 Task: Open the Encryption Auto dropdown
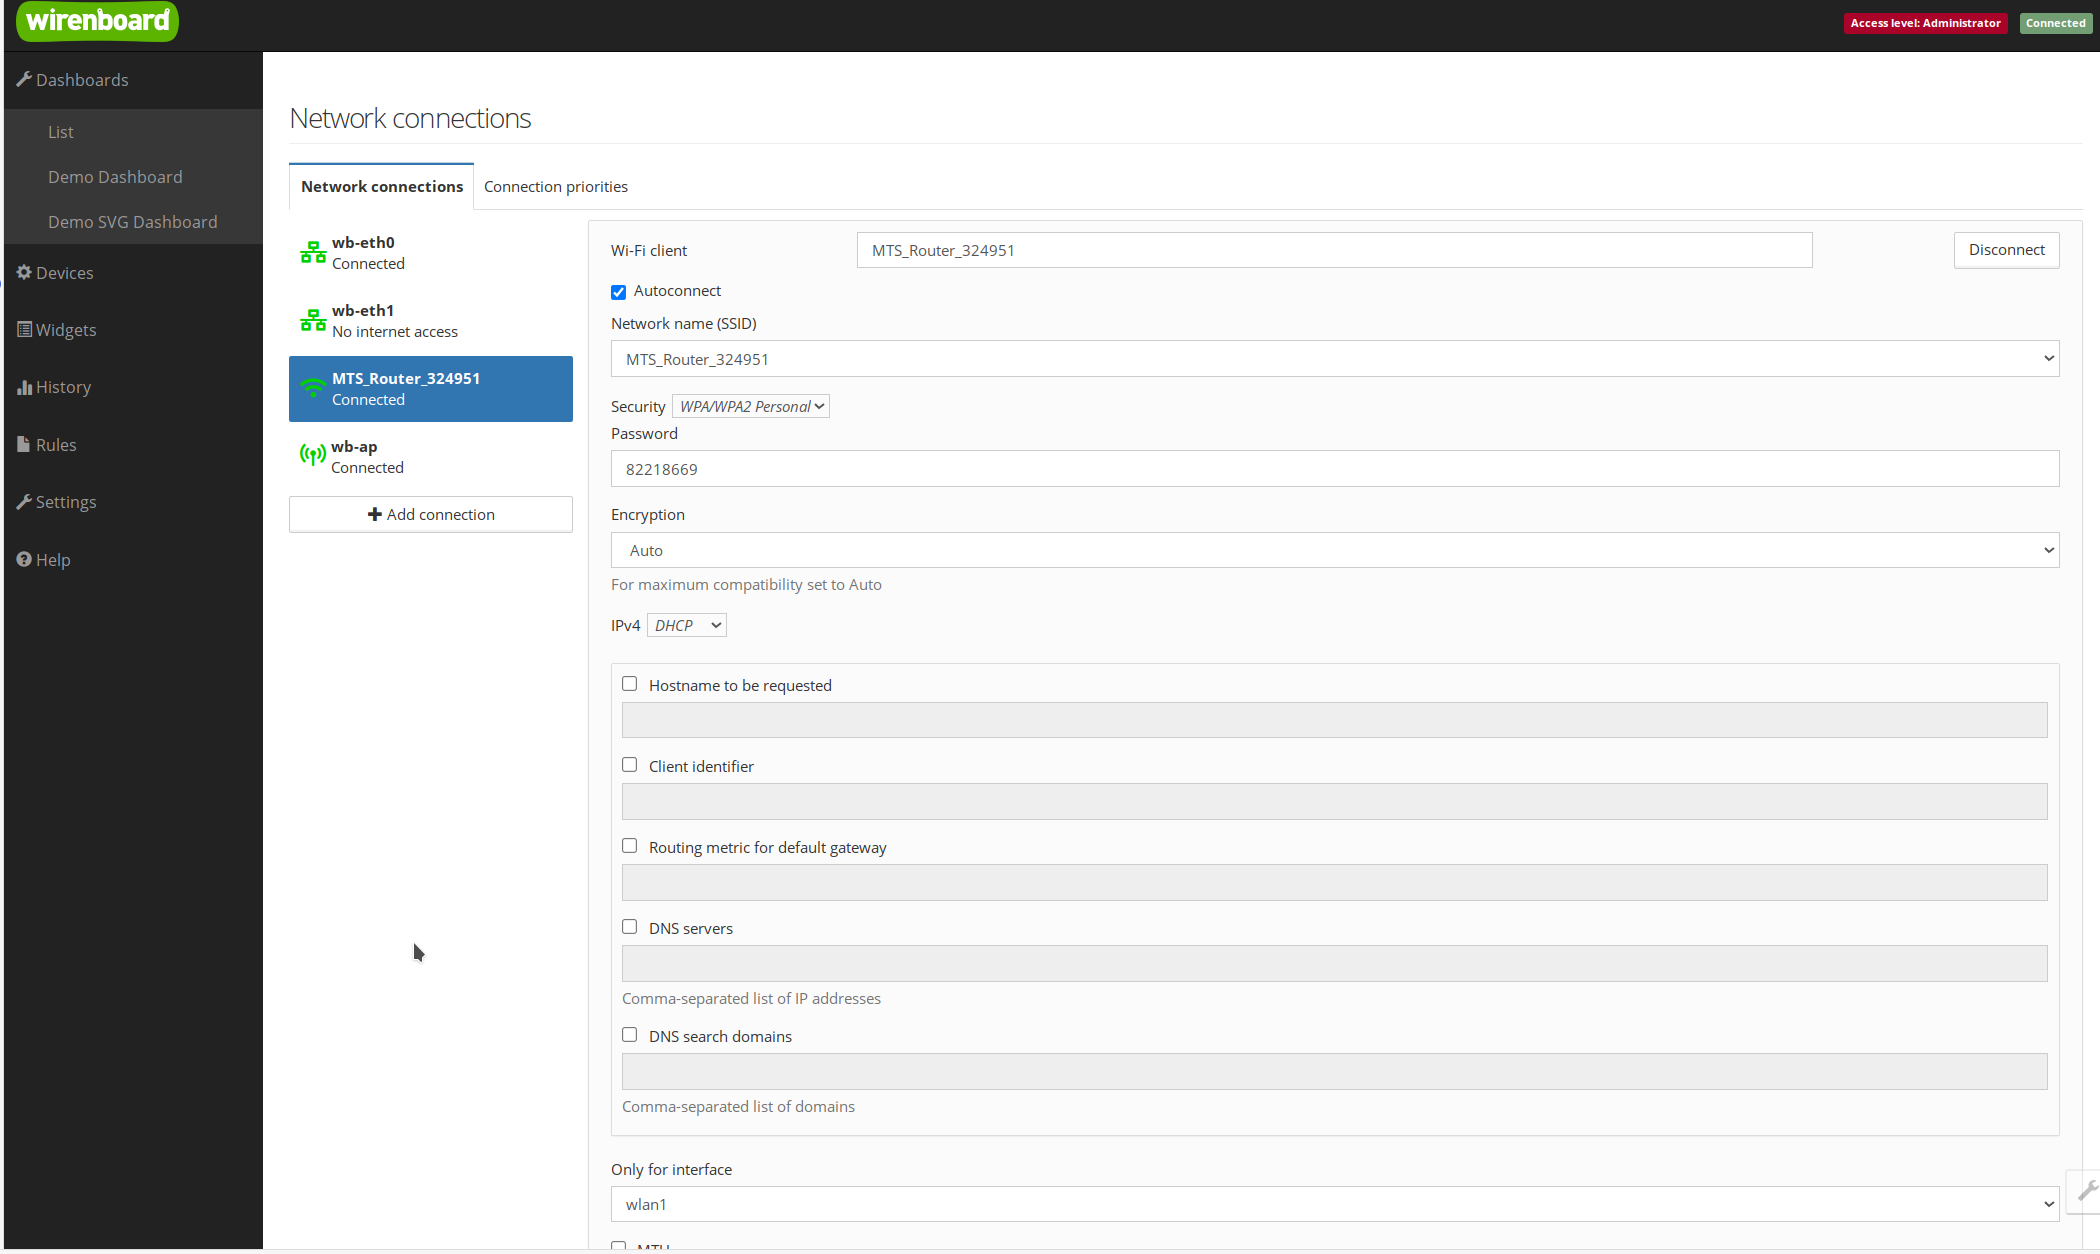point(1335,550)
